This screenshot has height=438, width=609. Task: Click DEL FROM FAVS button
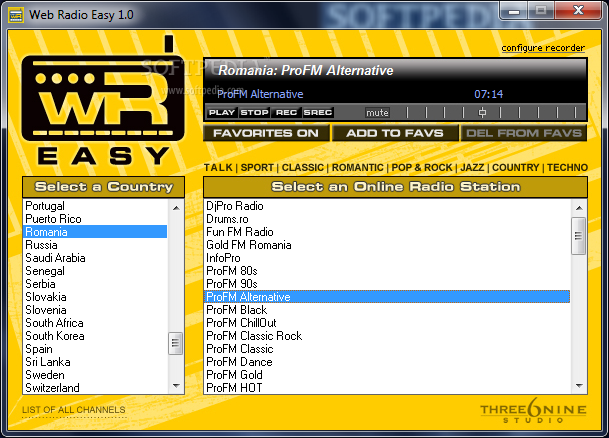[x=524, y=133]
